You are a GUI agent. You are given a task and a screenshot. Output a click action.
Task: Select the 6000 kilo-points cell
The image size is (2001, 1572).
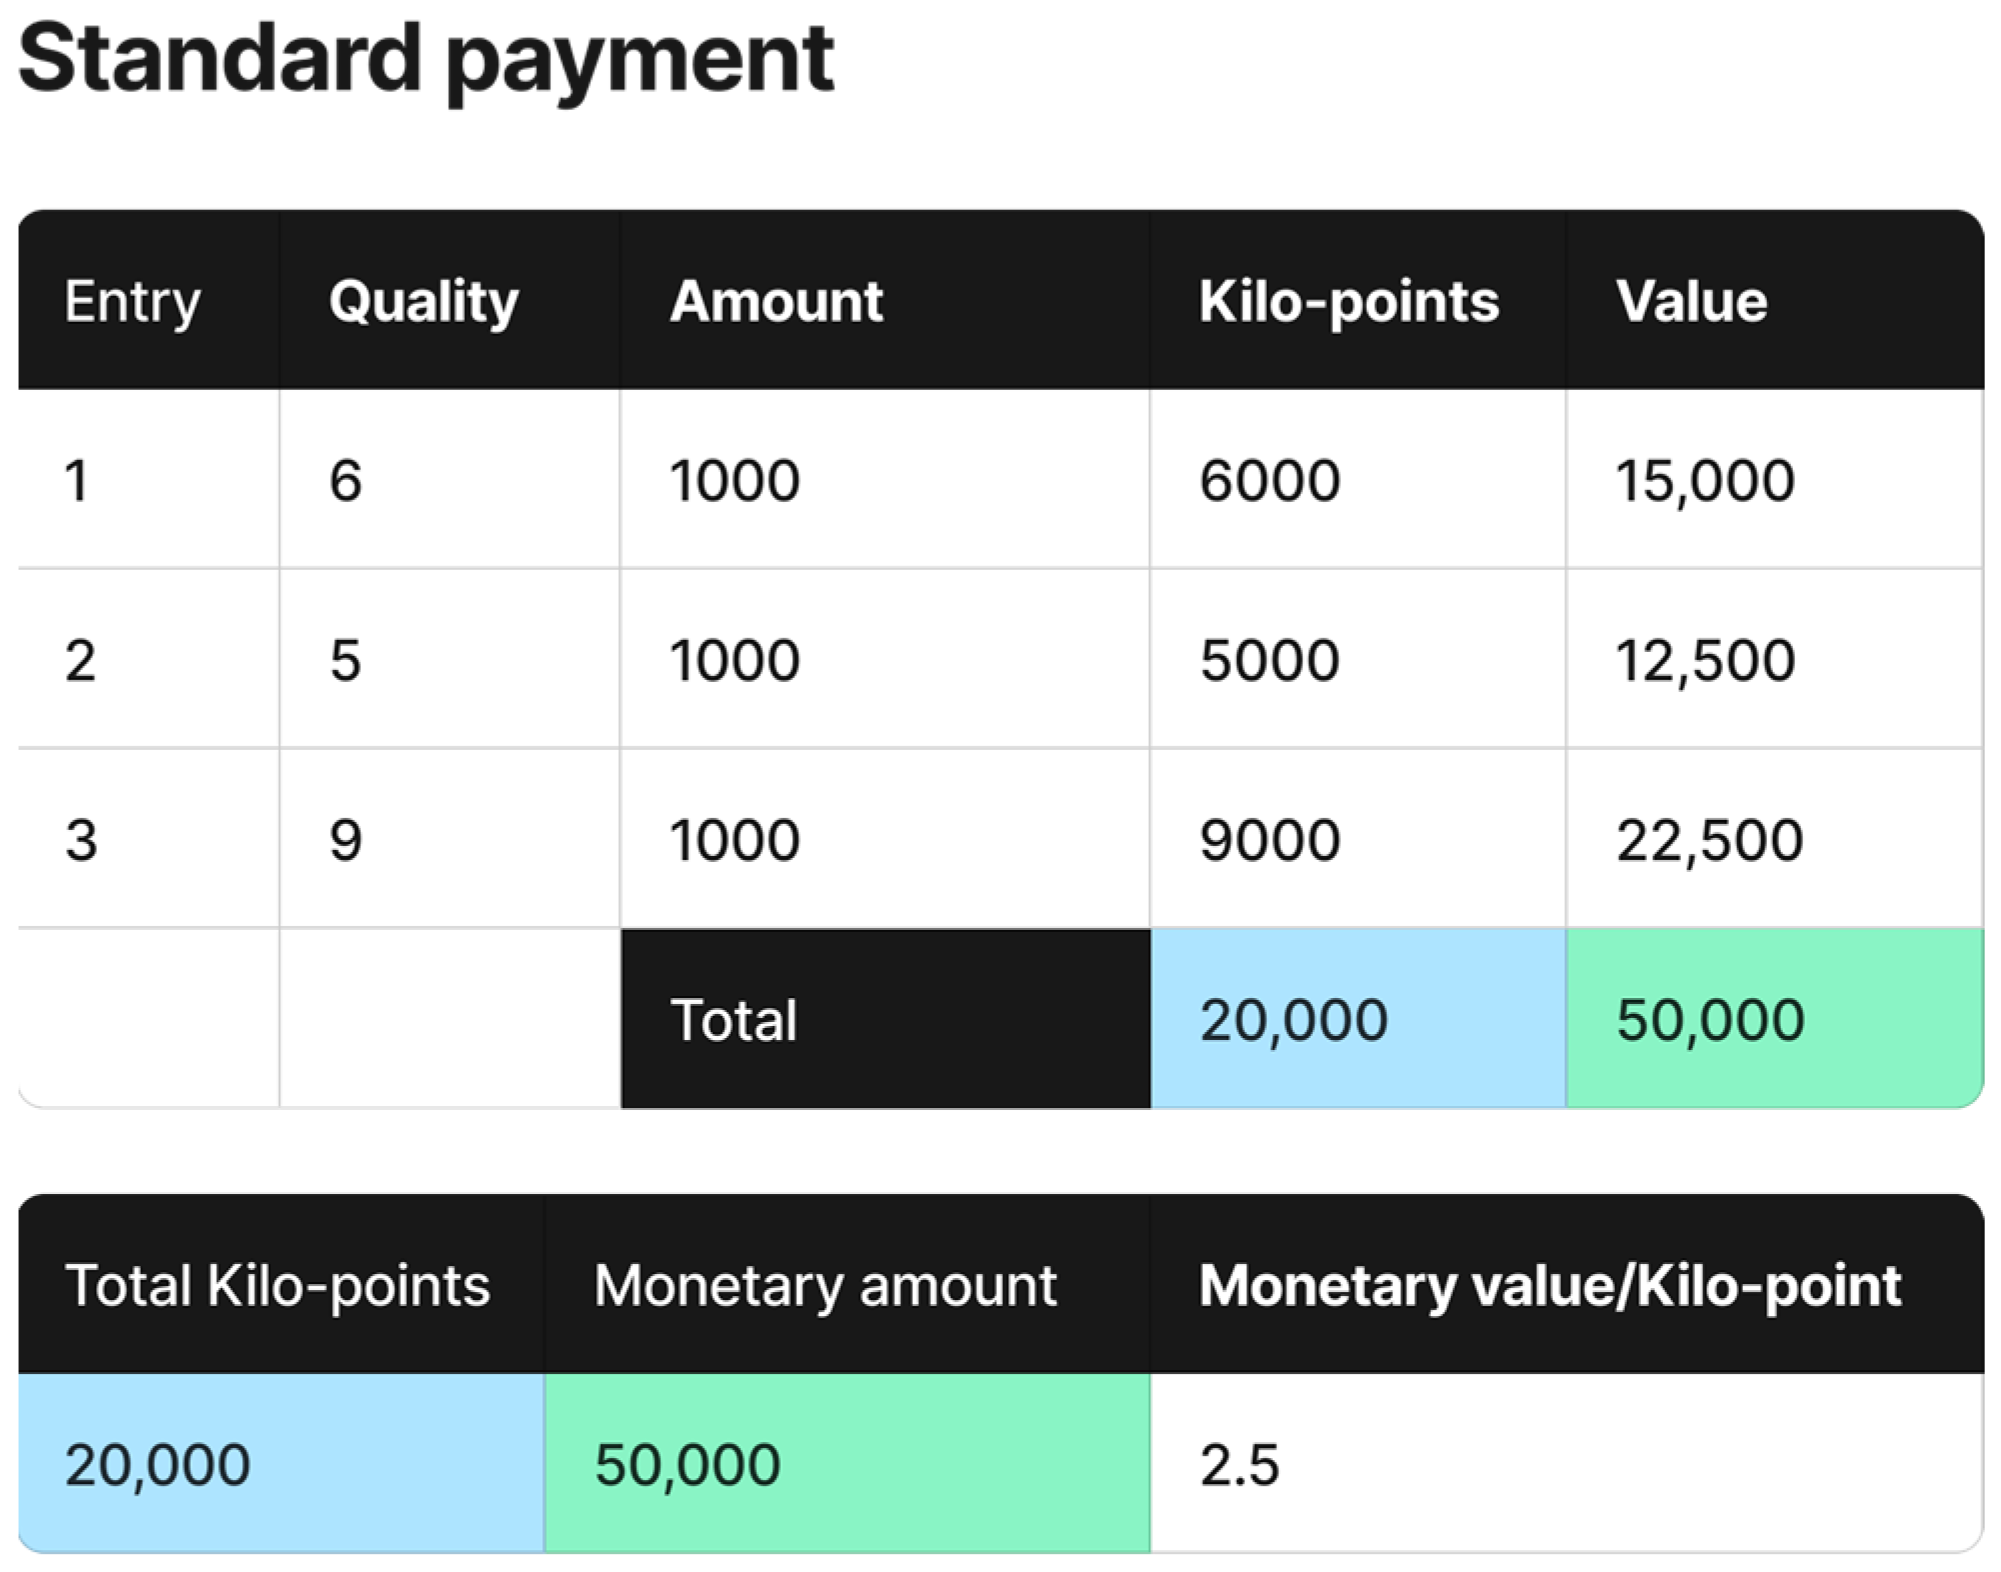click(1270, 480)
